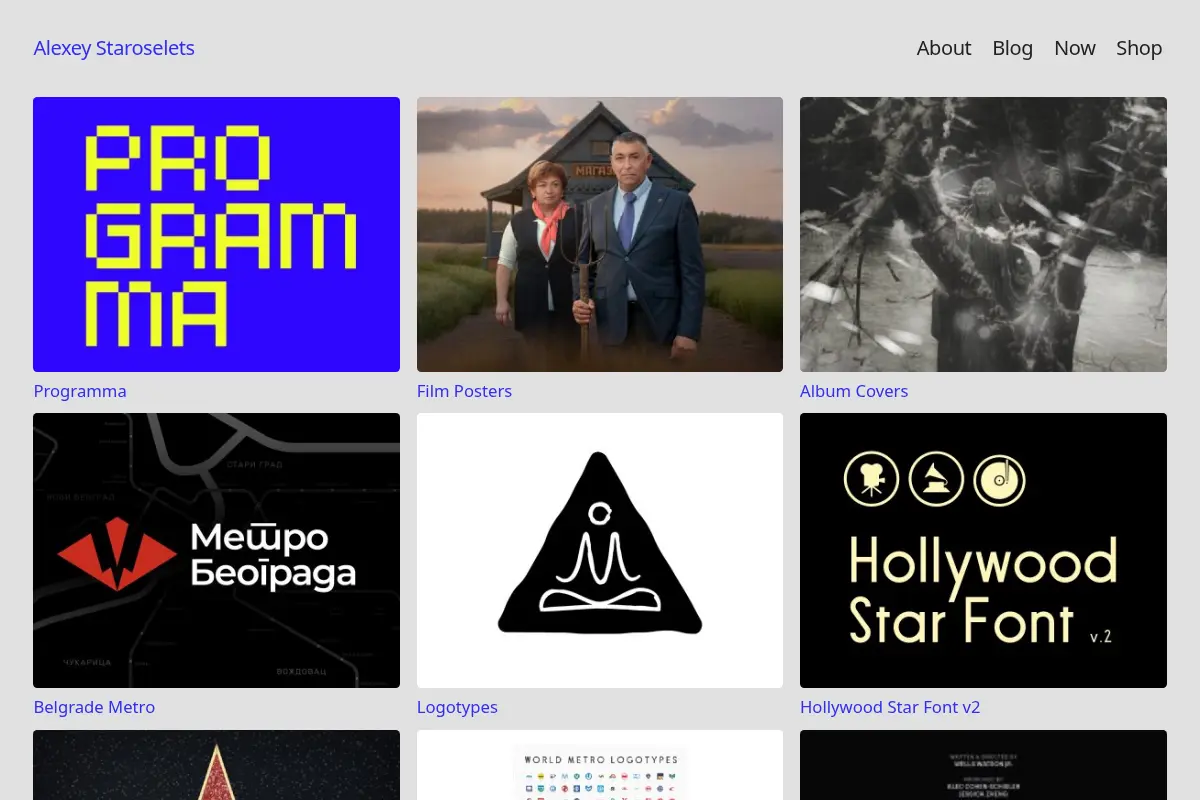This screenshot has width=1200, height=800.
Task: Go to the Blog section
Action: (1012, 48)
